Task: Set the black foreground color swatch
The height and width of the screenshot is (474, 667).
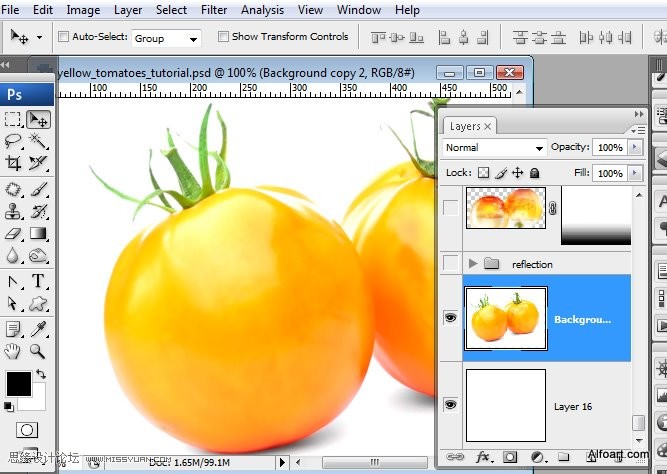Action: point(19,384)
